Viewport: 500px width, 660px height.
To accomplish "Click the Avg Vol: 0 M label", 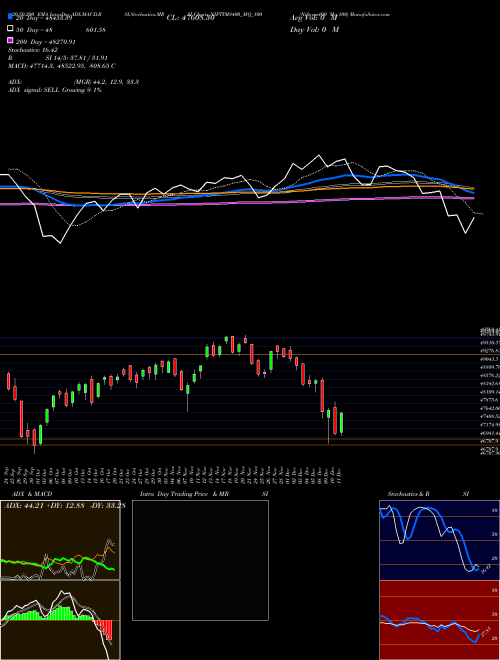I will (314, 18).
